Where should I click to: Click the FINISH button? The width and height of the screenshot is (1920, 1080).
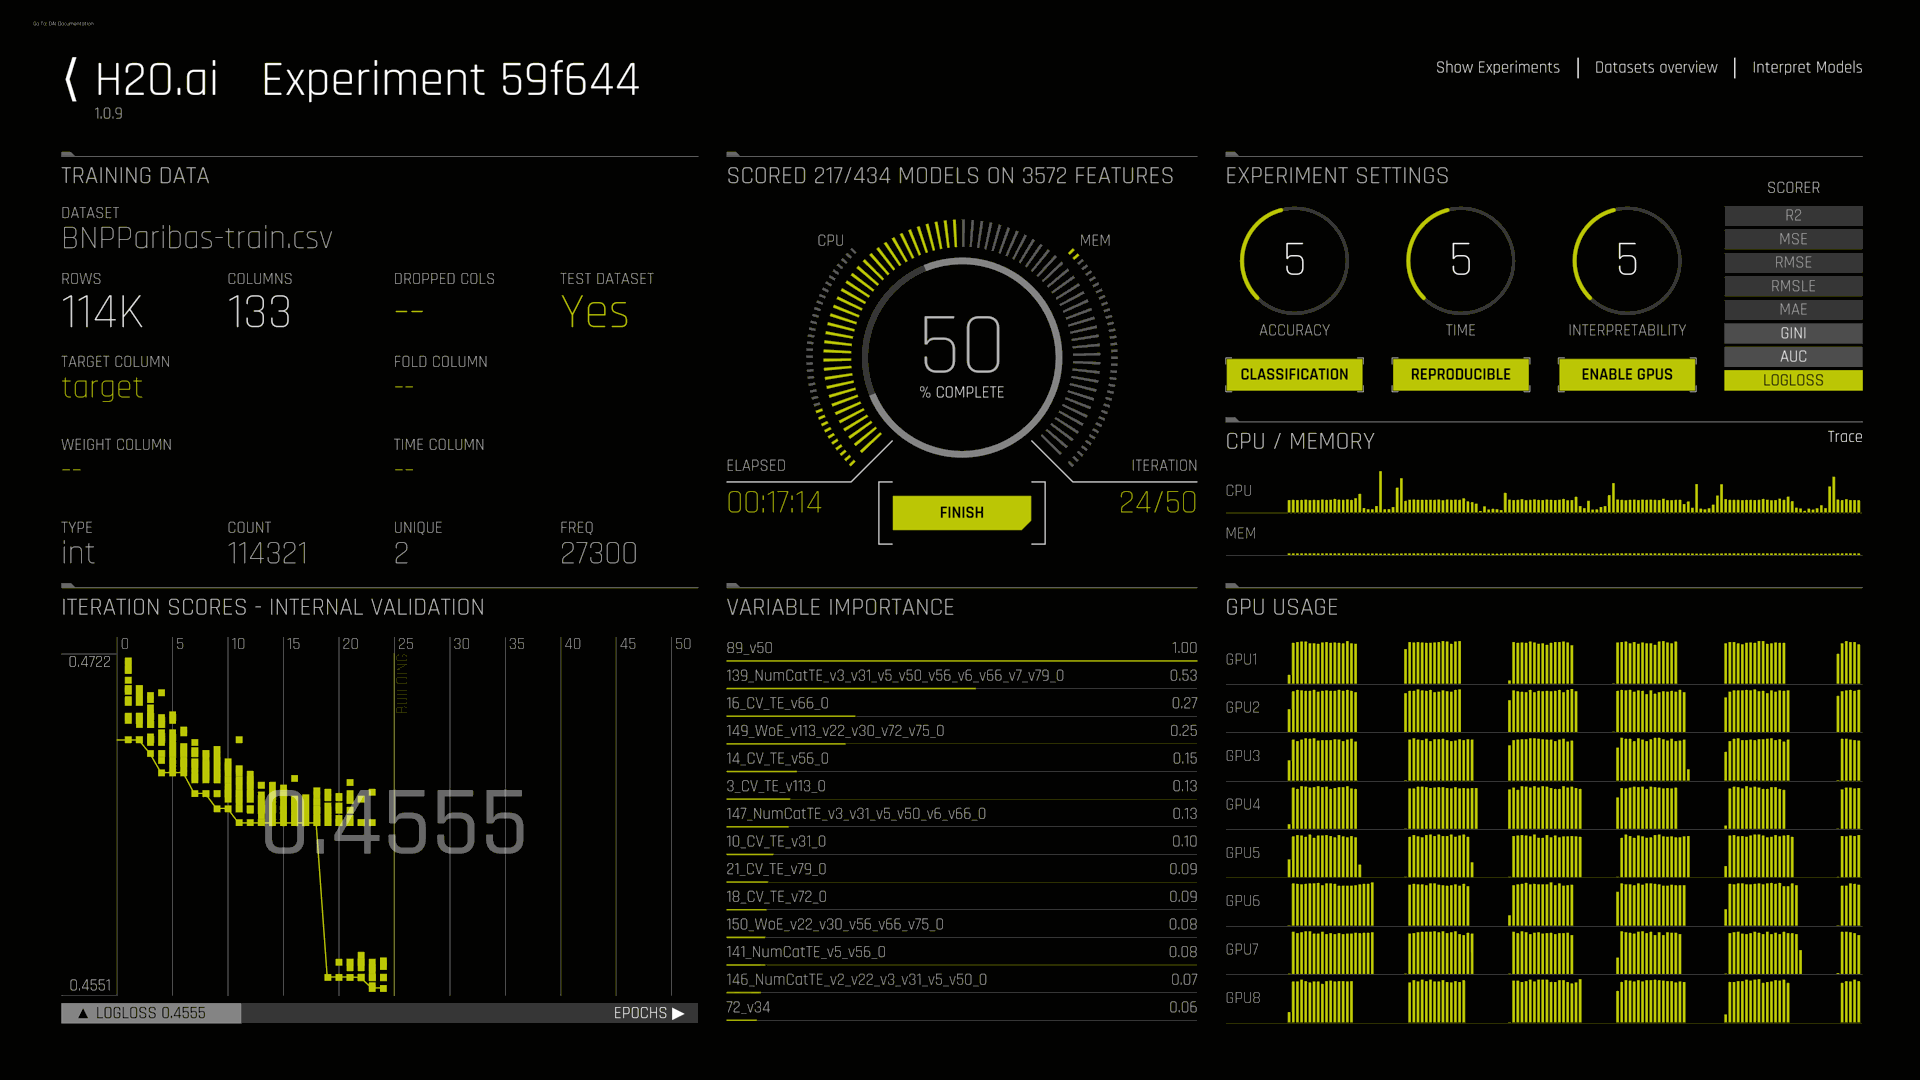(x=961, y=512)
